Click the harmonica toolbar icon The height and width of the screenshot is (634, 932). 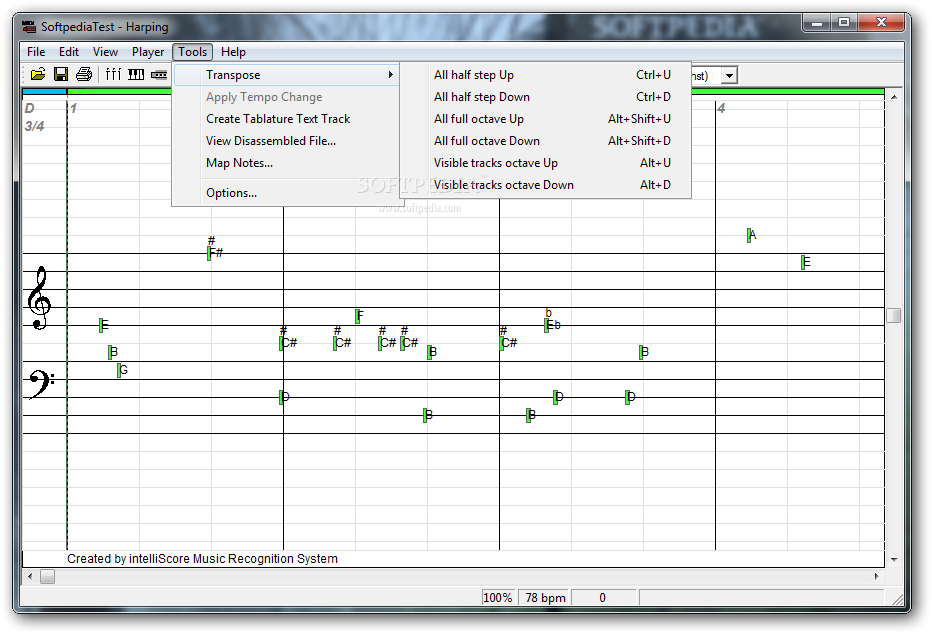click(x=159, y=75)
